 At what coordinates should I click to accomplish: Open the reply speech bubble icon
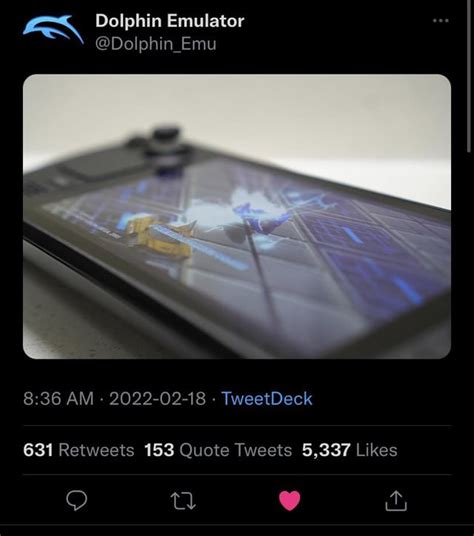(x=77, y=501)
